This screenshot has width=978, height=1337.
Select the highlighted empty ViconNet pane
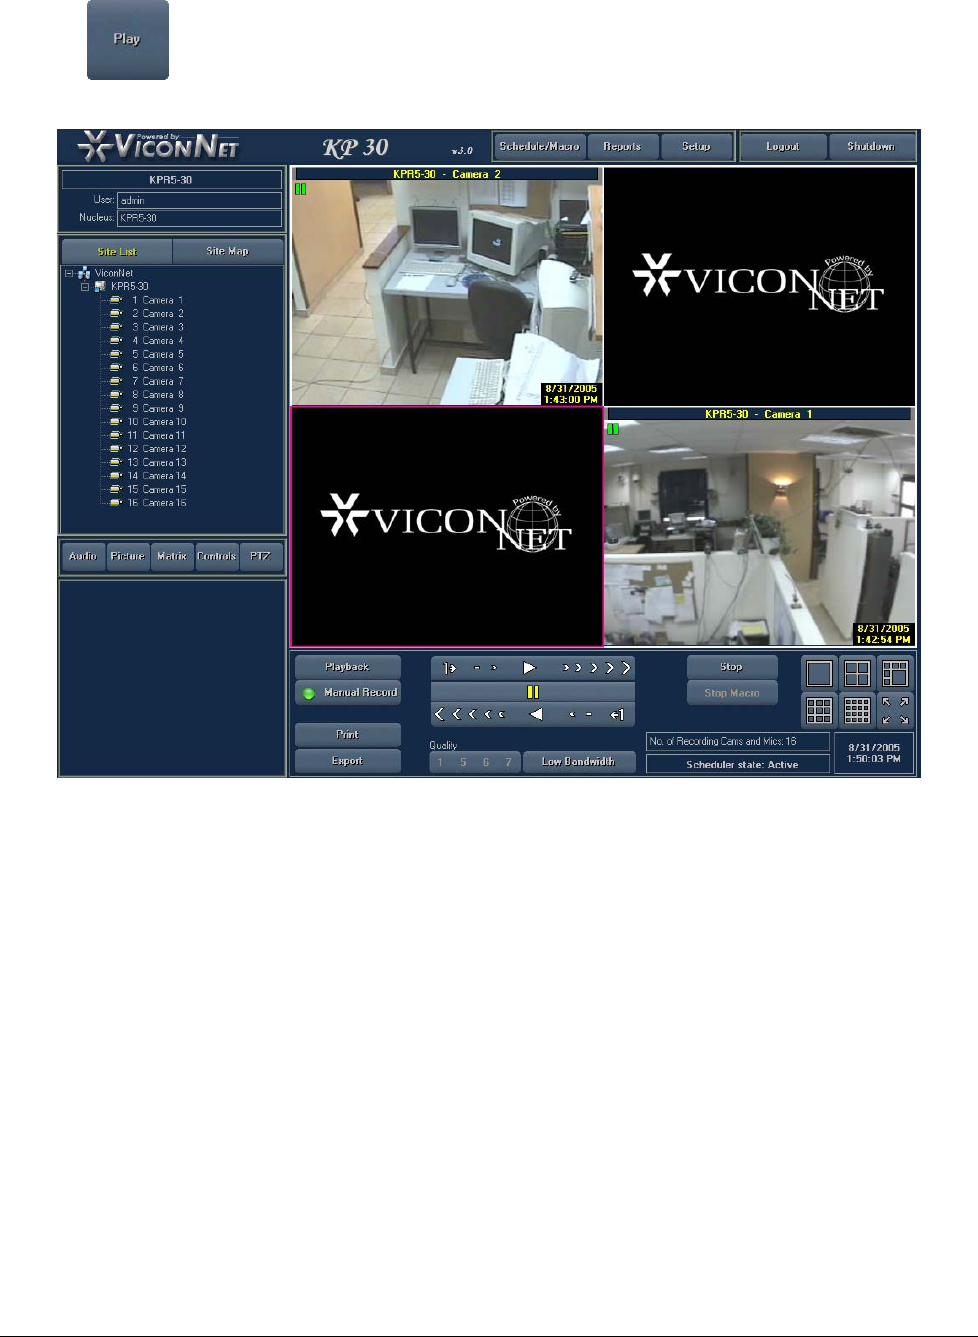(x=447, y=527)
